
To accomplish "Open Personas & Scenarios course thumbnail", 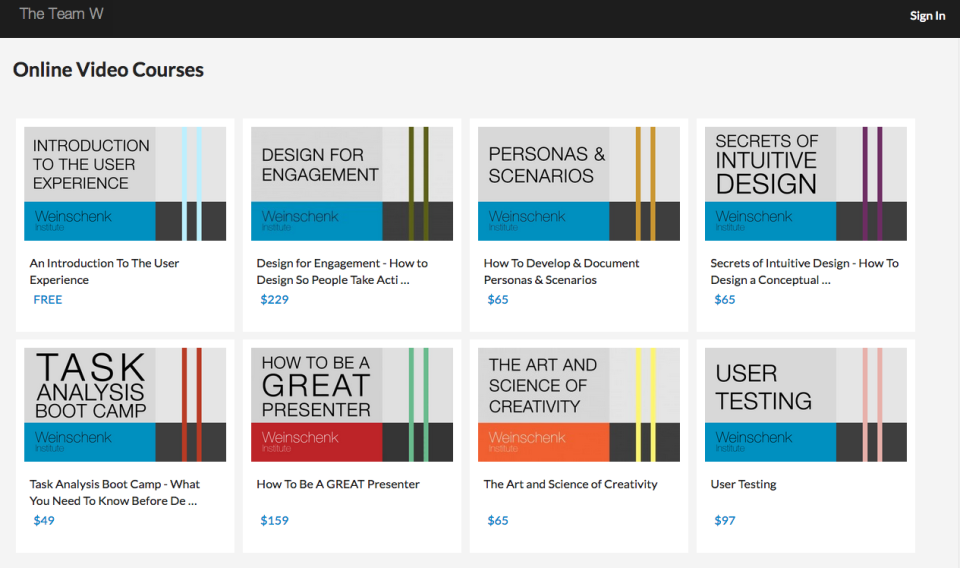I will coord(579,184).
